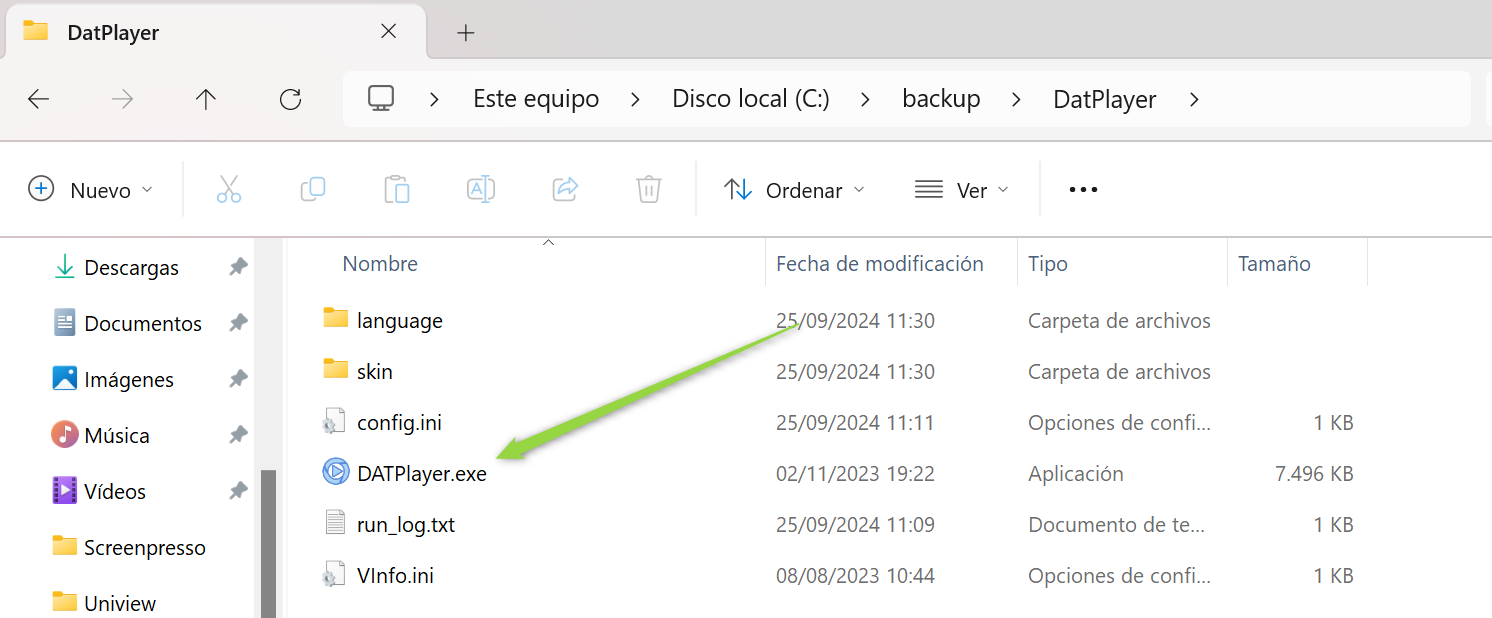This screenshot has height=618, width=1492.
Task: Click the config.ini file icon
Action: (334, 422)
